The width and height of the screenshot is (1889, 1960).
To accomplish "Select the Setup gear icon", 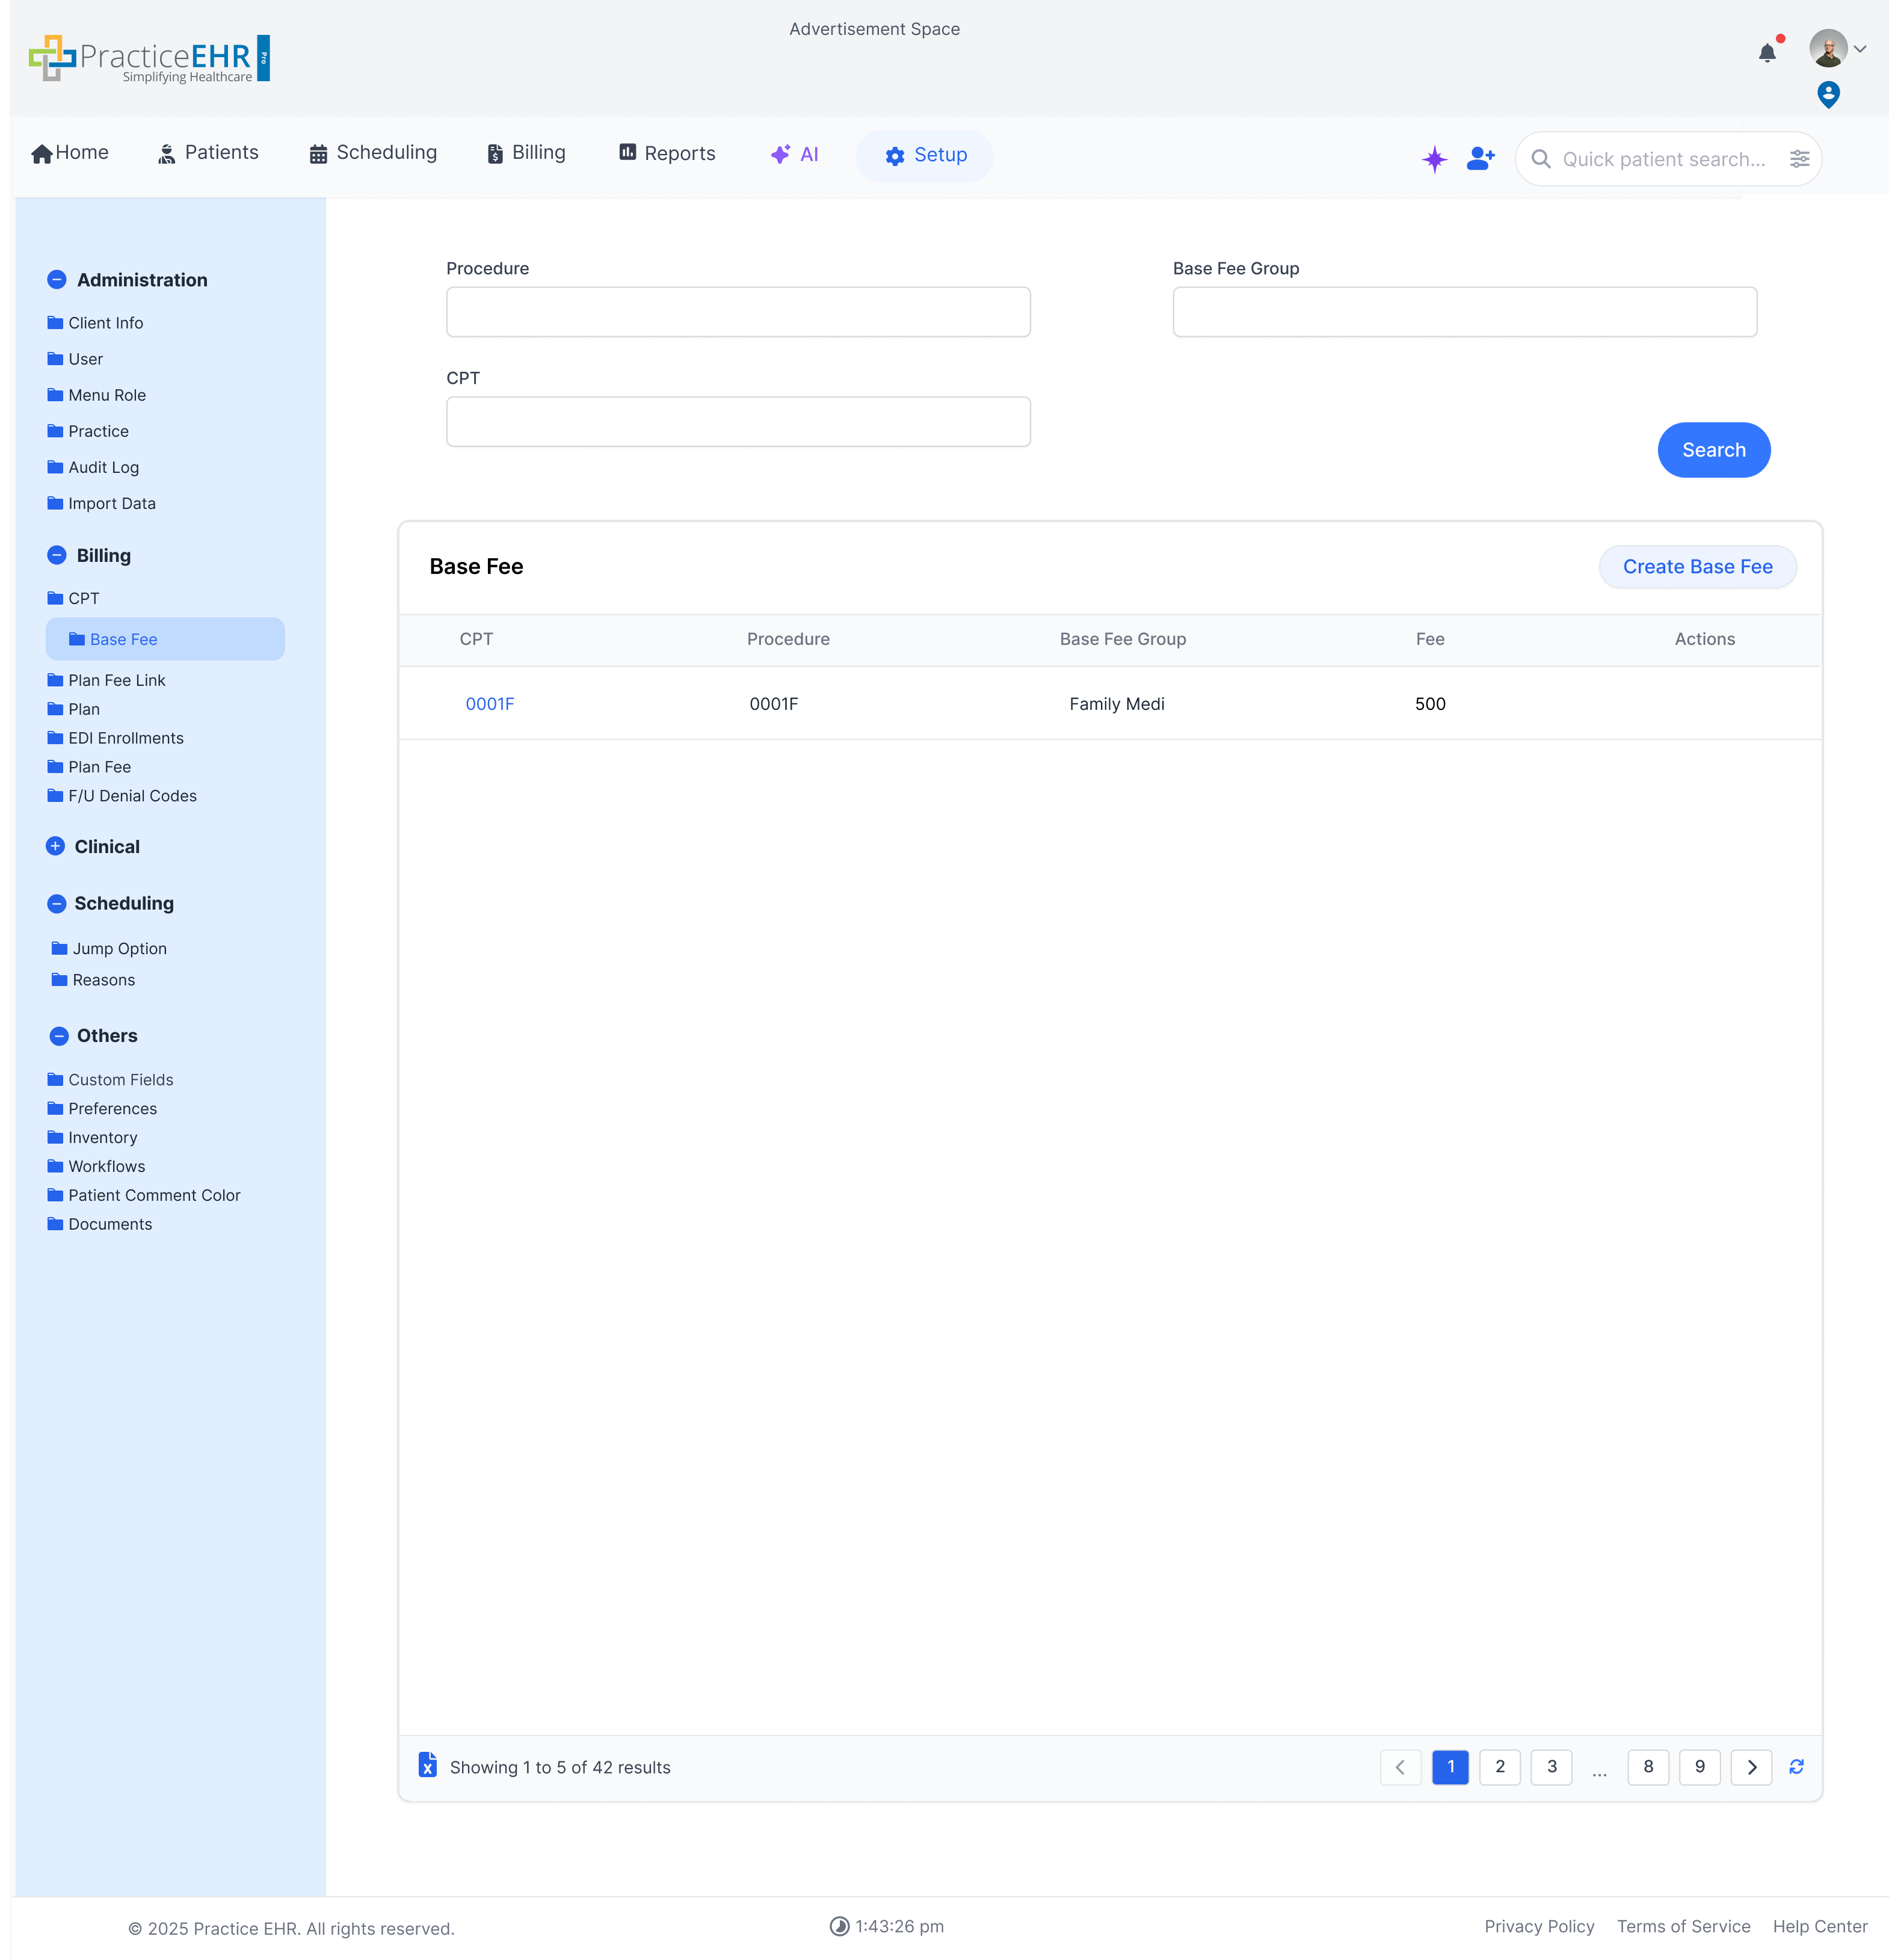I will (894, 155).
